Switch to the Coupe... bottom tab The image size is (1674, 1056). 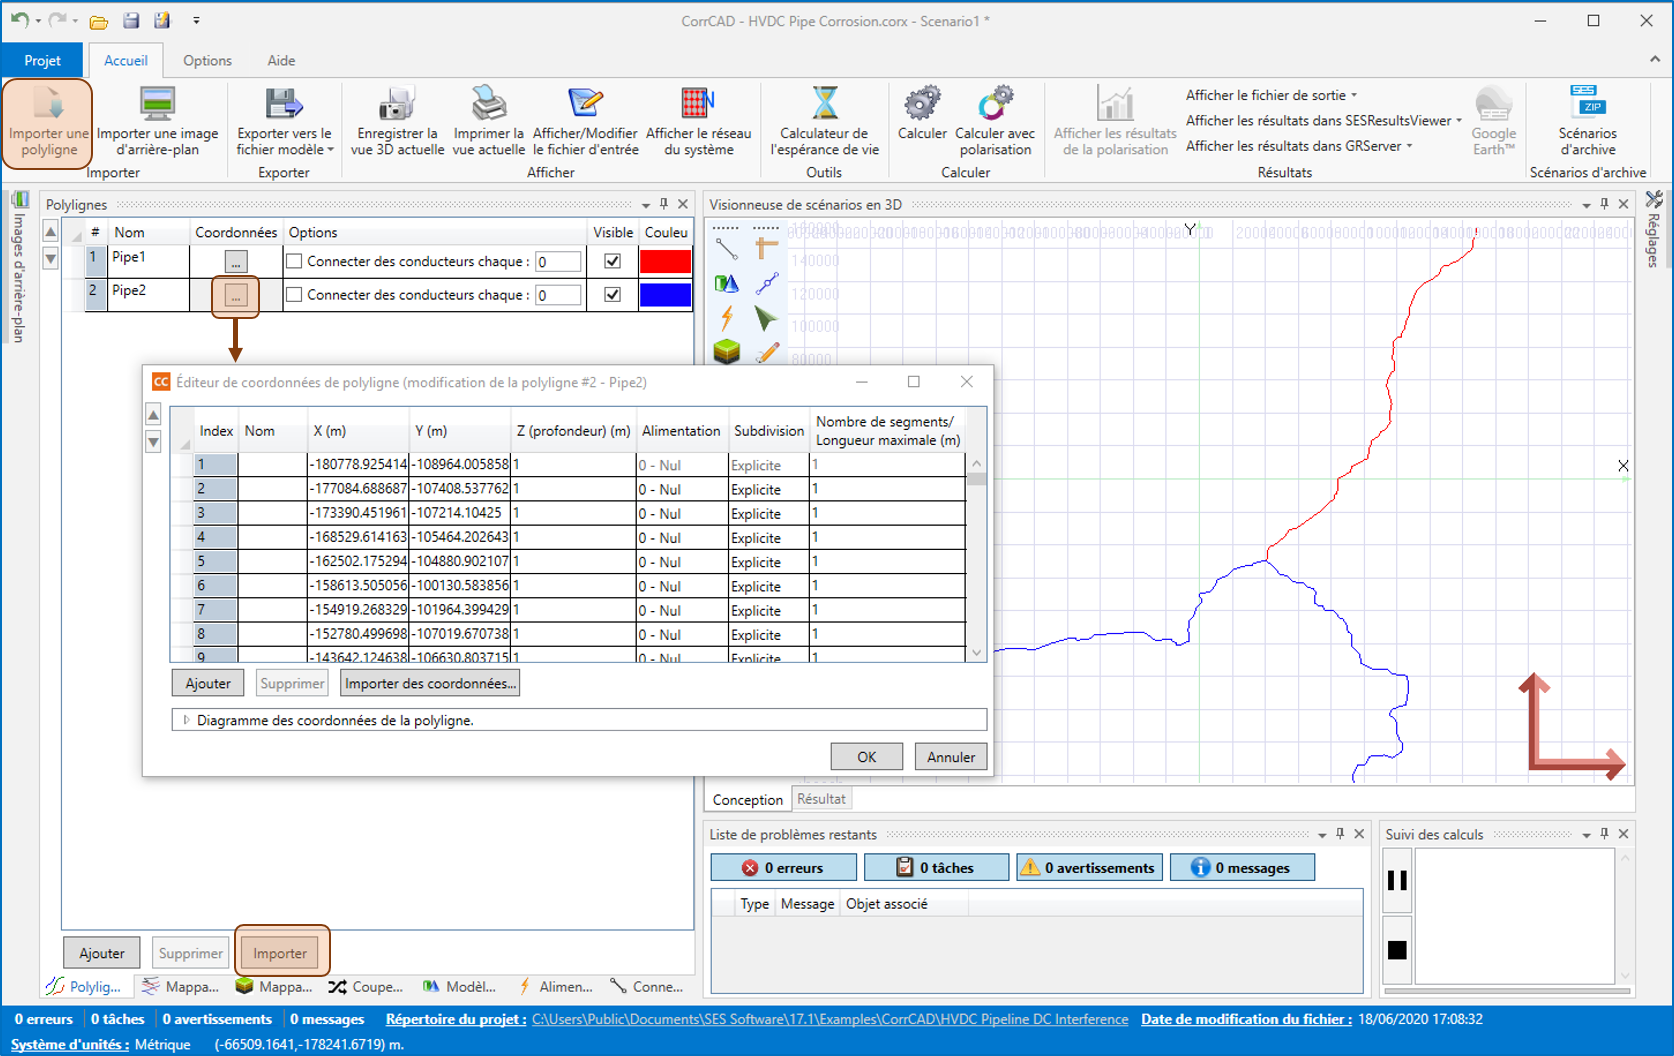coord(366,987)
